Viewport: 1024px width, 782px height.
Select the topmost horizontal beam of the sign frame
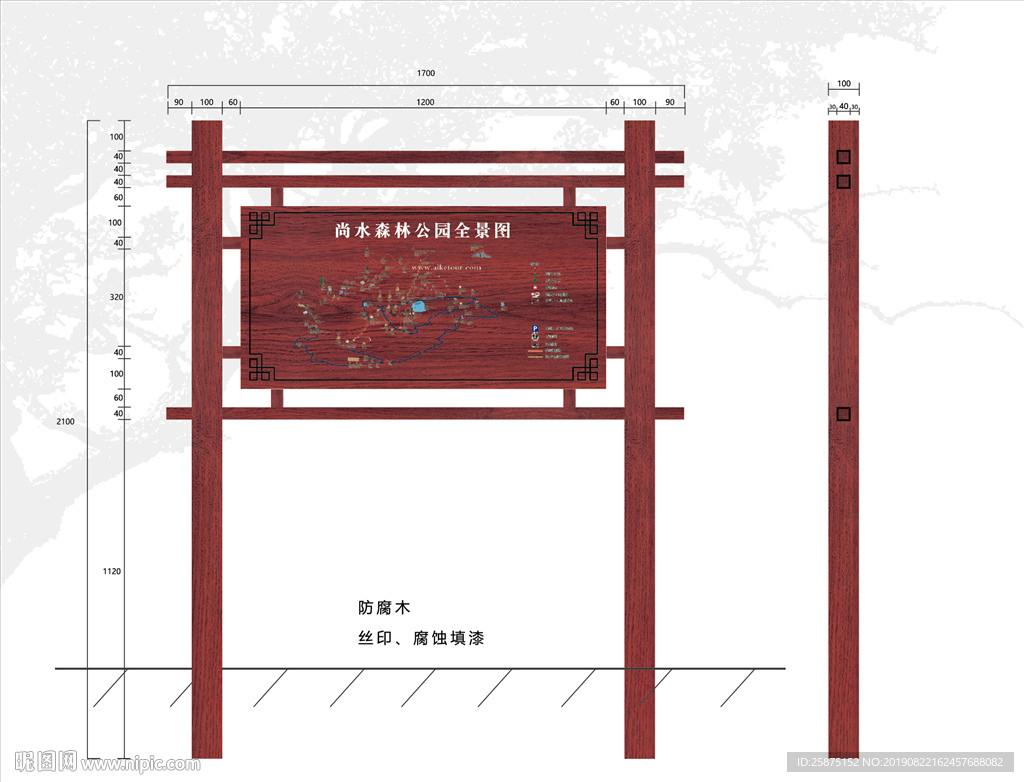[x=425, y=157]
